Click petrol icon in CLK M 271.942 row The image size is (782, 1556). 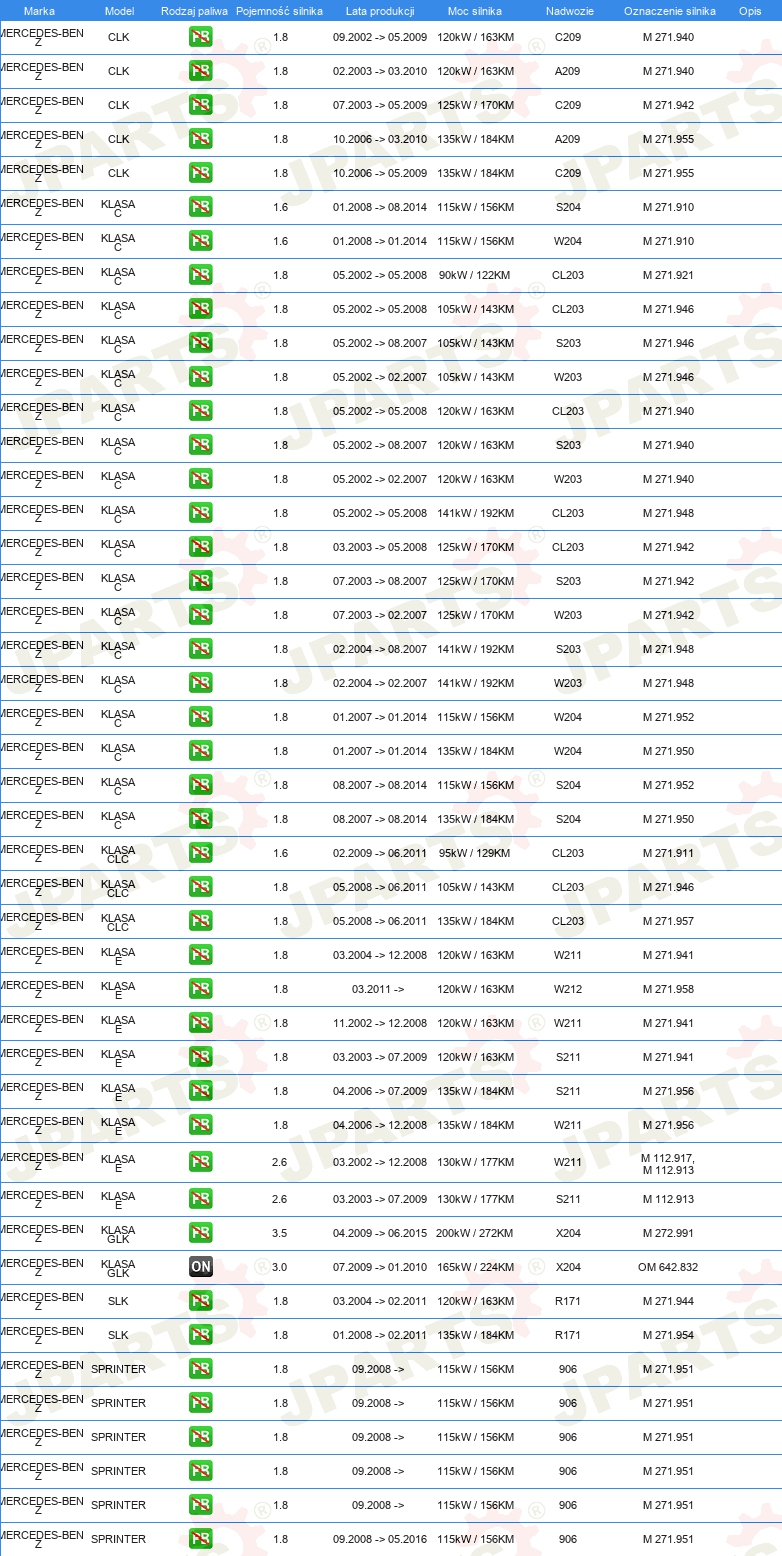(200, 105)
